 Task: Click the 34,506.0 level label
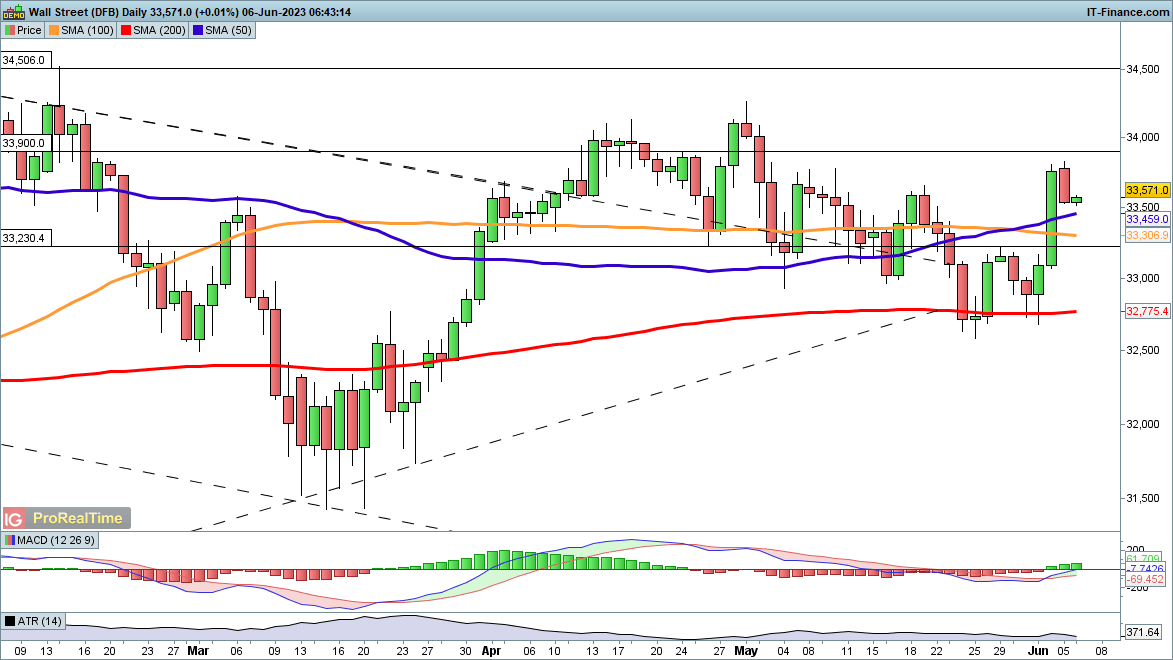(x=24, y=61)
